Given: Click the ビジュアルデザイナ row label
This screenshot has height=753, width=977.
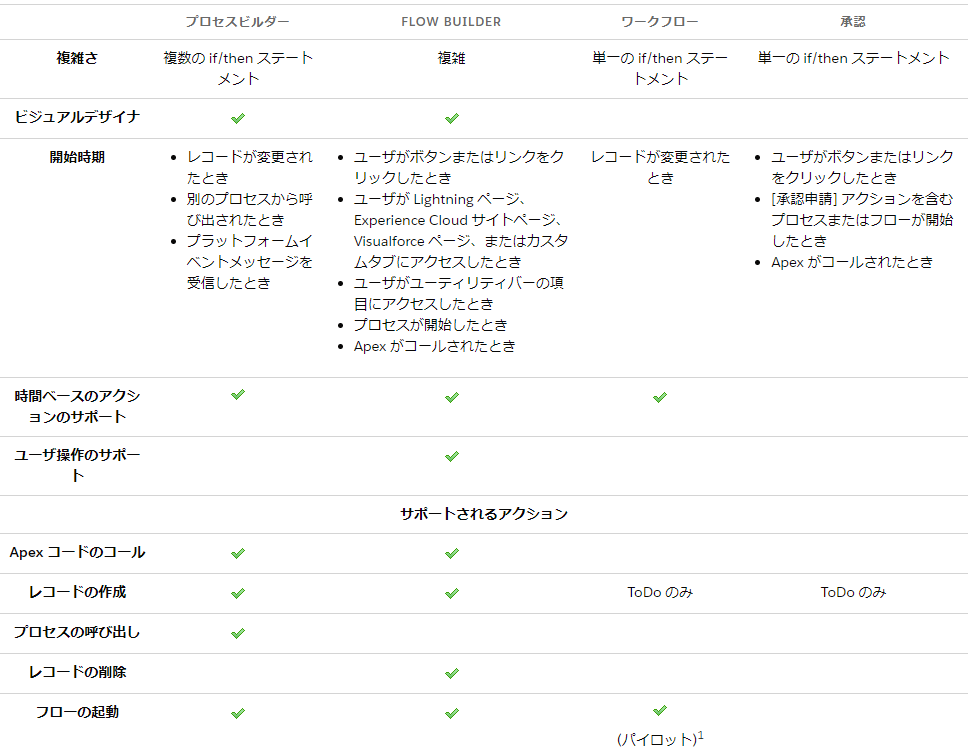Looking at the screenshot, I should 77,117.
